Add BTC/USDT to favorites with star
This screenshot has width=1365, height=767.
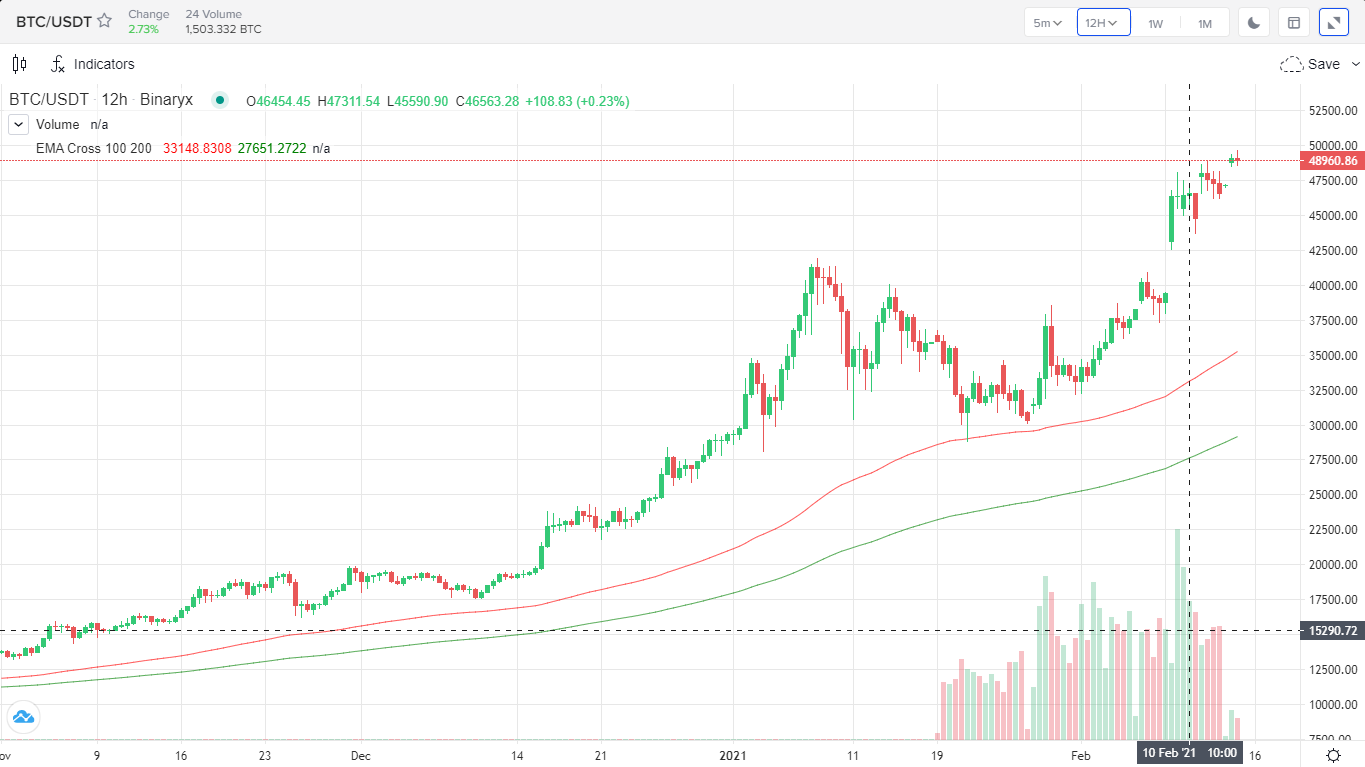[104, 21]
